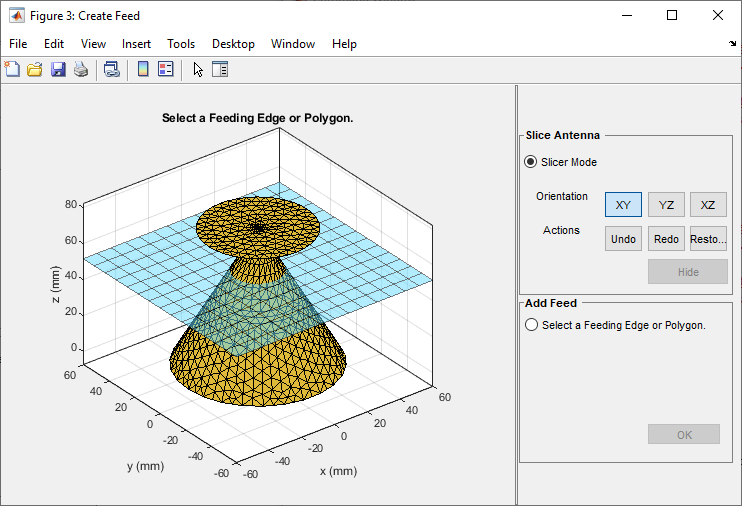Click the New Figure toolbar icon
Image resolution: width=742 pixels, height=506 pixels.
(x=12, y=69)
